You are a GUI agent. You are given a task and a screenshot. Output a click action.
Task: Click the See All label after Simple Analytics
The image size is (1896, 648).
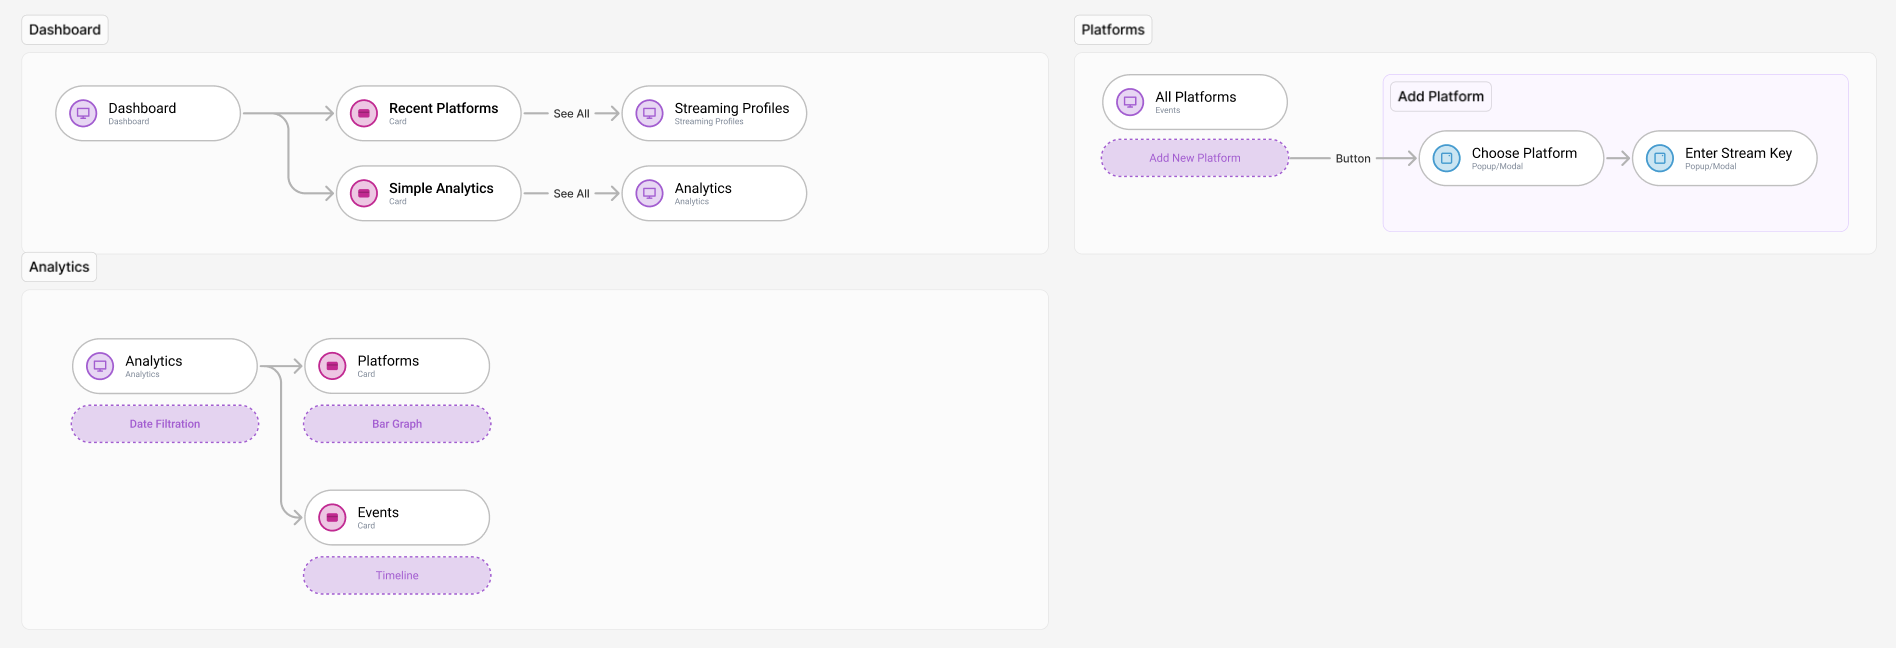point(571,194)
